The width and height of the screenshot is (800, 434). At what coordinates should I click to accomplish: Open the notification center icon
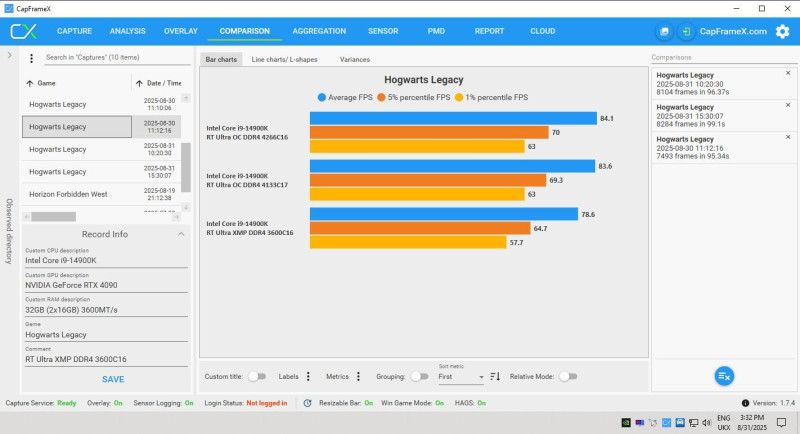pos(781,422)
